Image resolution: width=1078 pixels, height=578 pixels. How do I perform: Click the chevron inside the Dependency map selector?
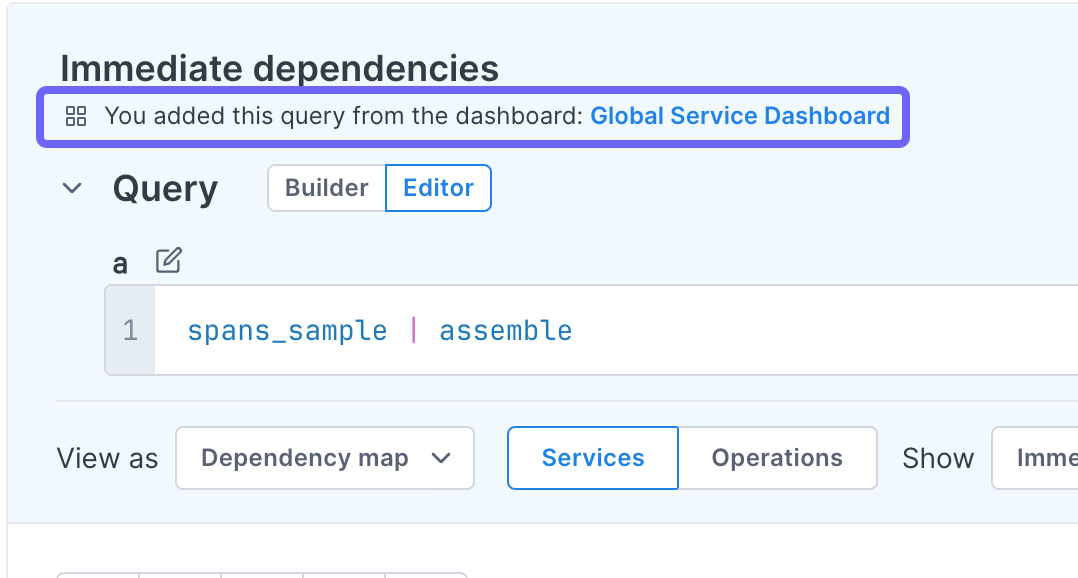(x=442, y=458)
